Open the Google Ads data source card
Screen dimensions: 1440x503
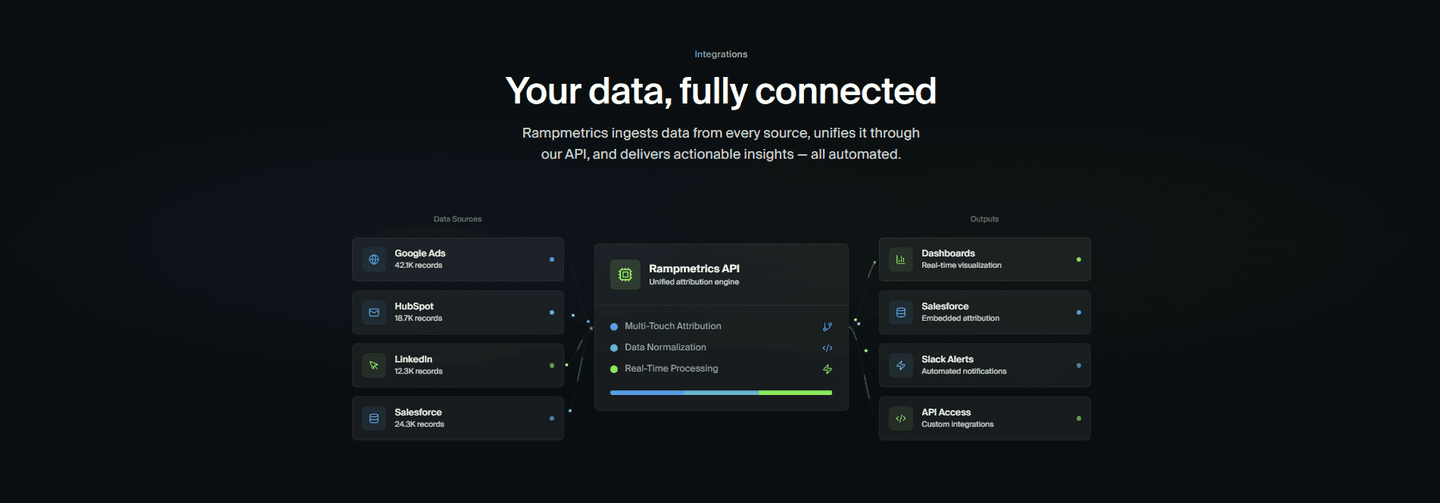click(458, 259)
